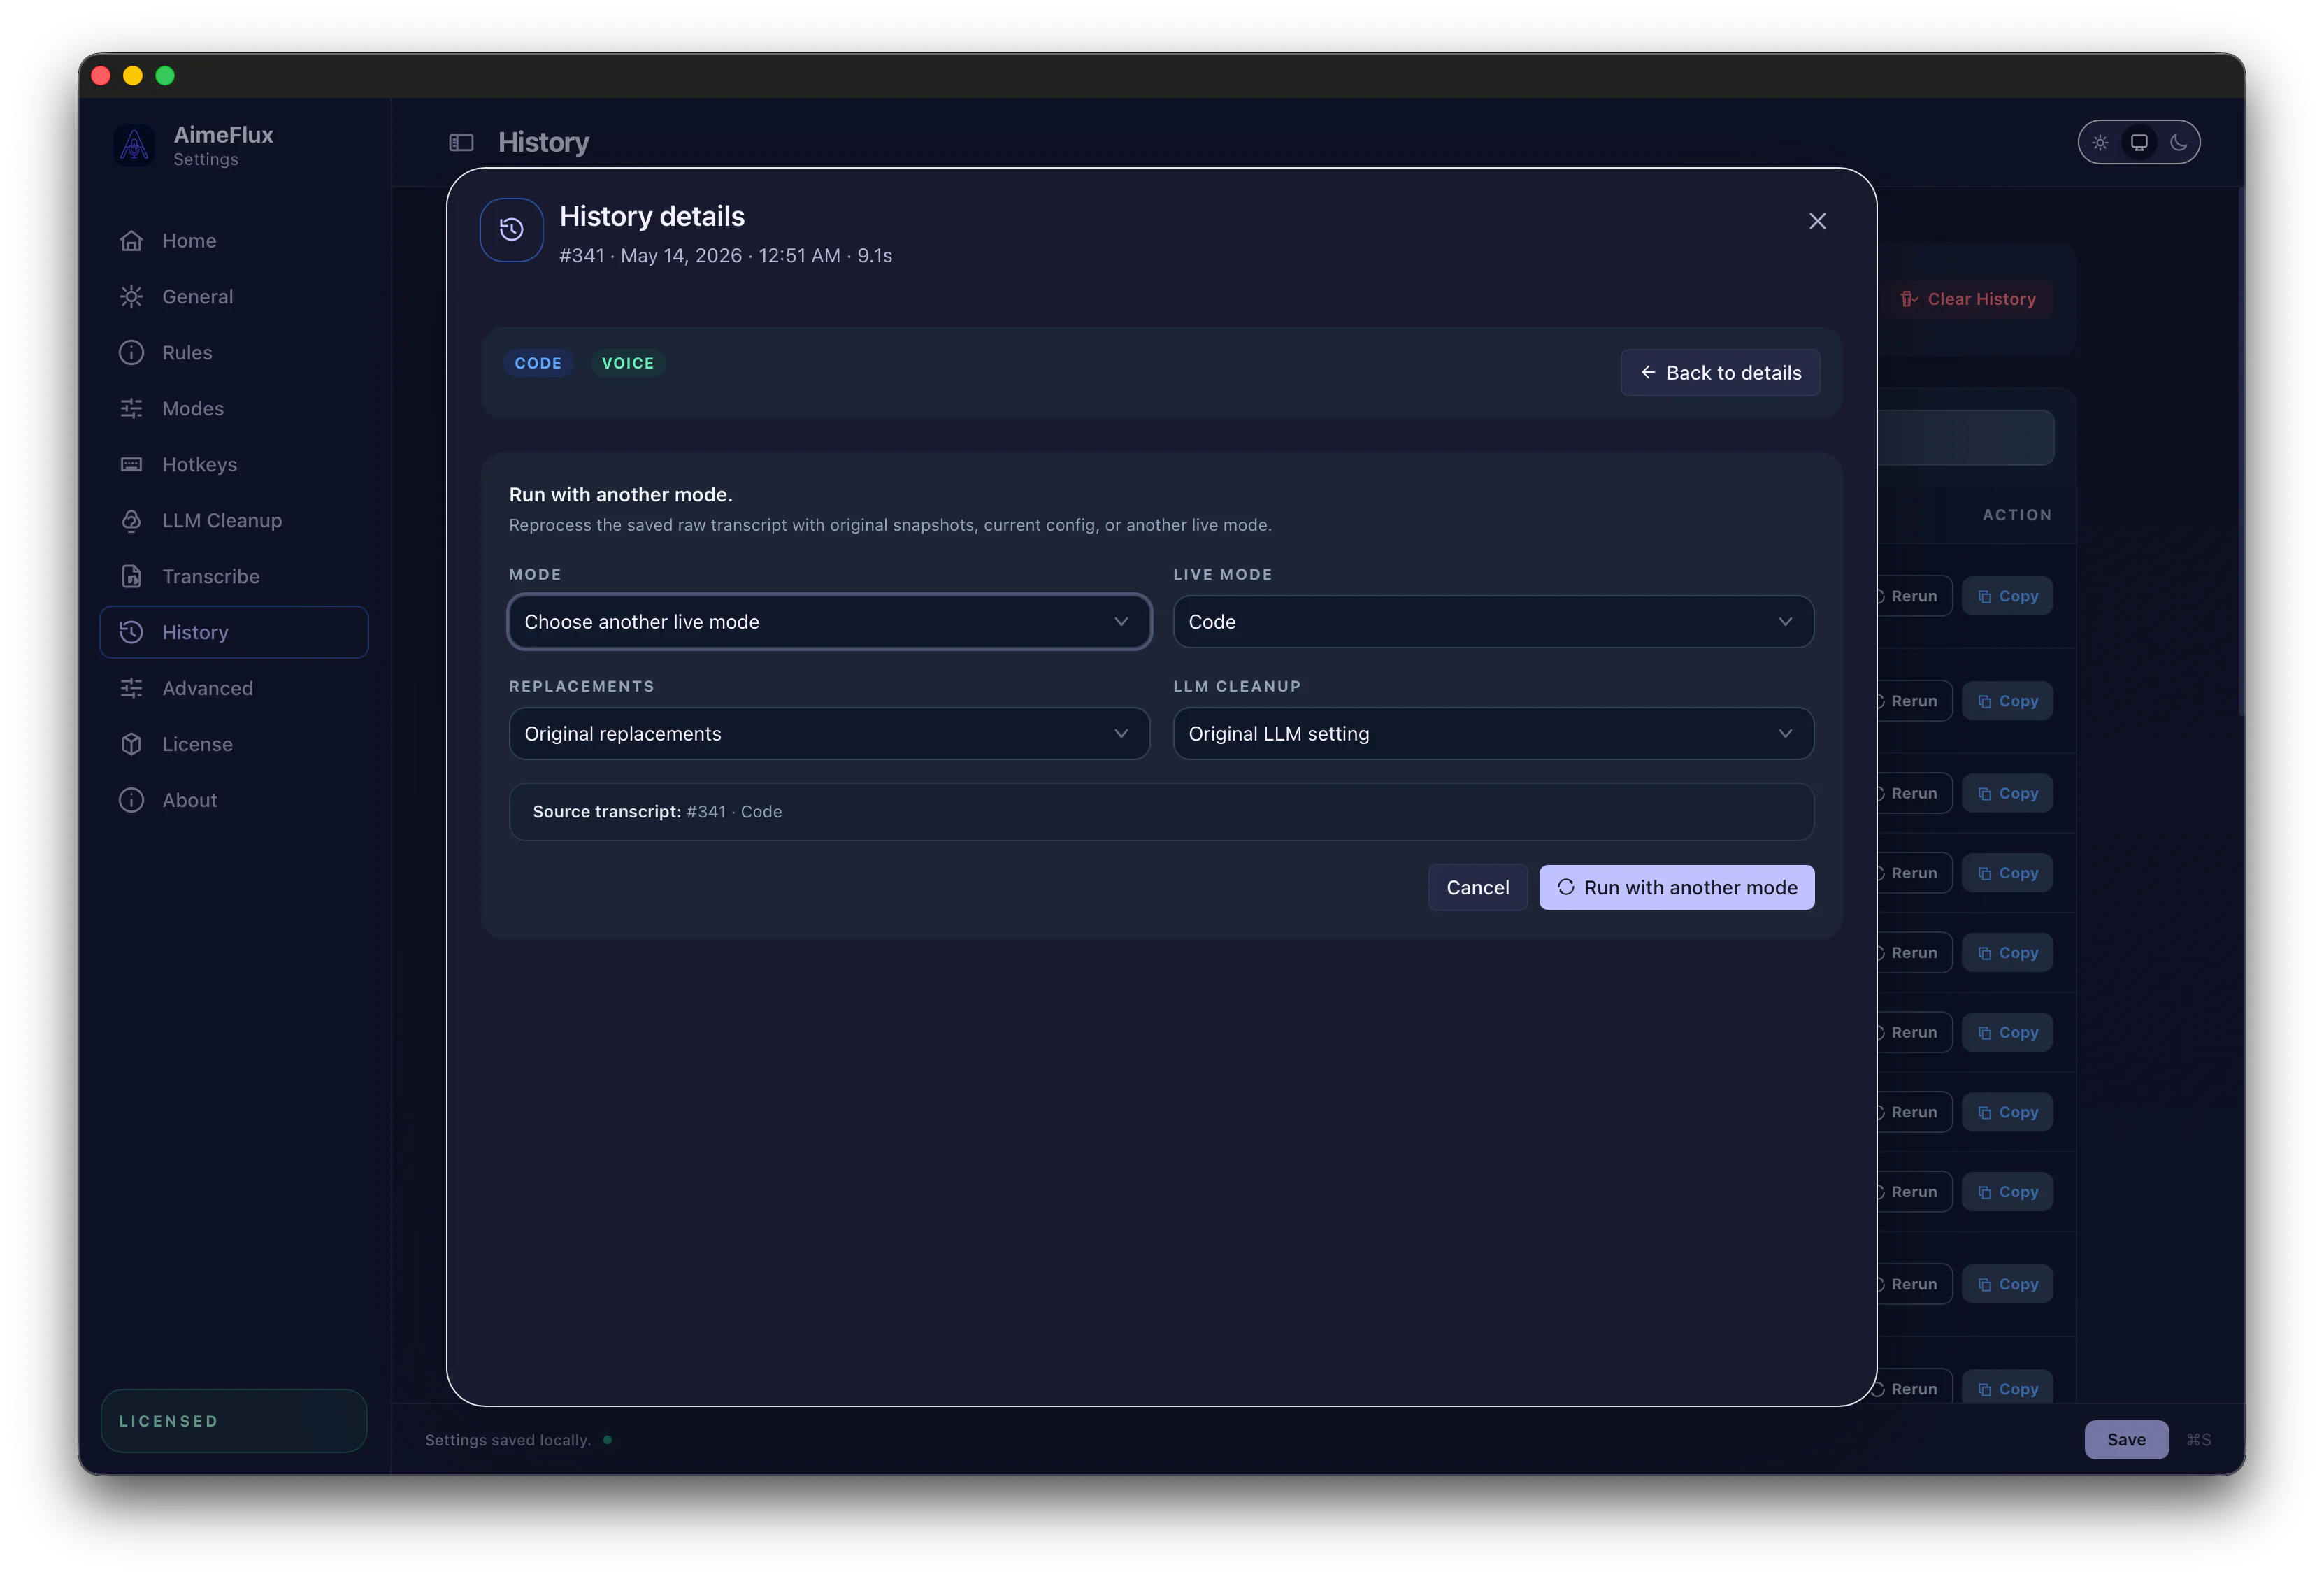Click Cancel in the rerun panel
Viewport: 2324px width, 1579px height.
tap(1478, 888)
